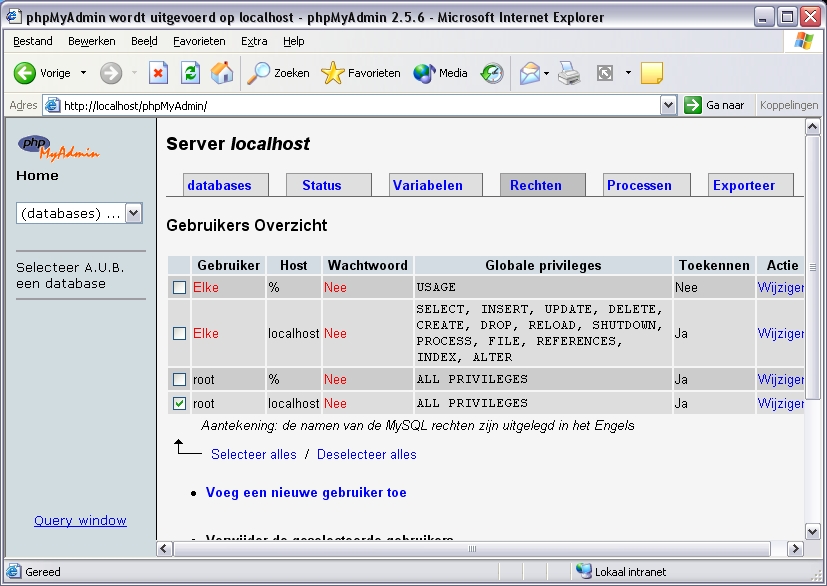Open the (databases) dropdown

pos(133,213)
